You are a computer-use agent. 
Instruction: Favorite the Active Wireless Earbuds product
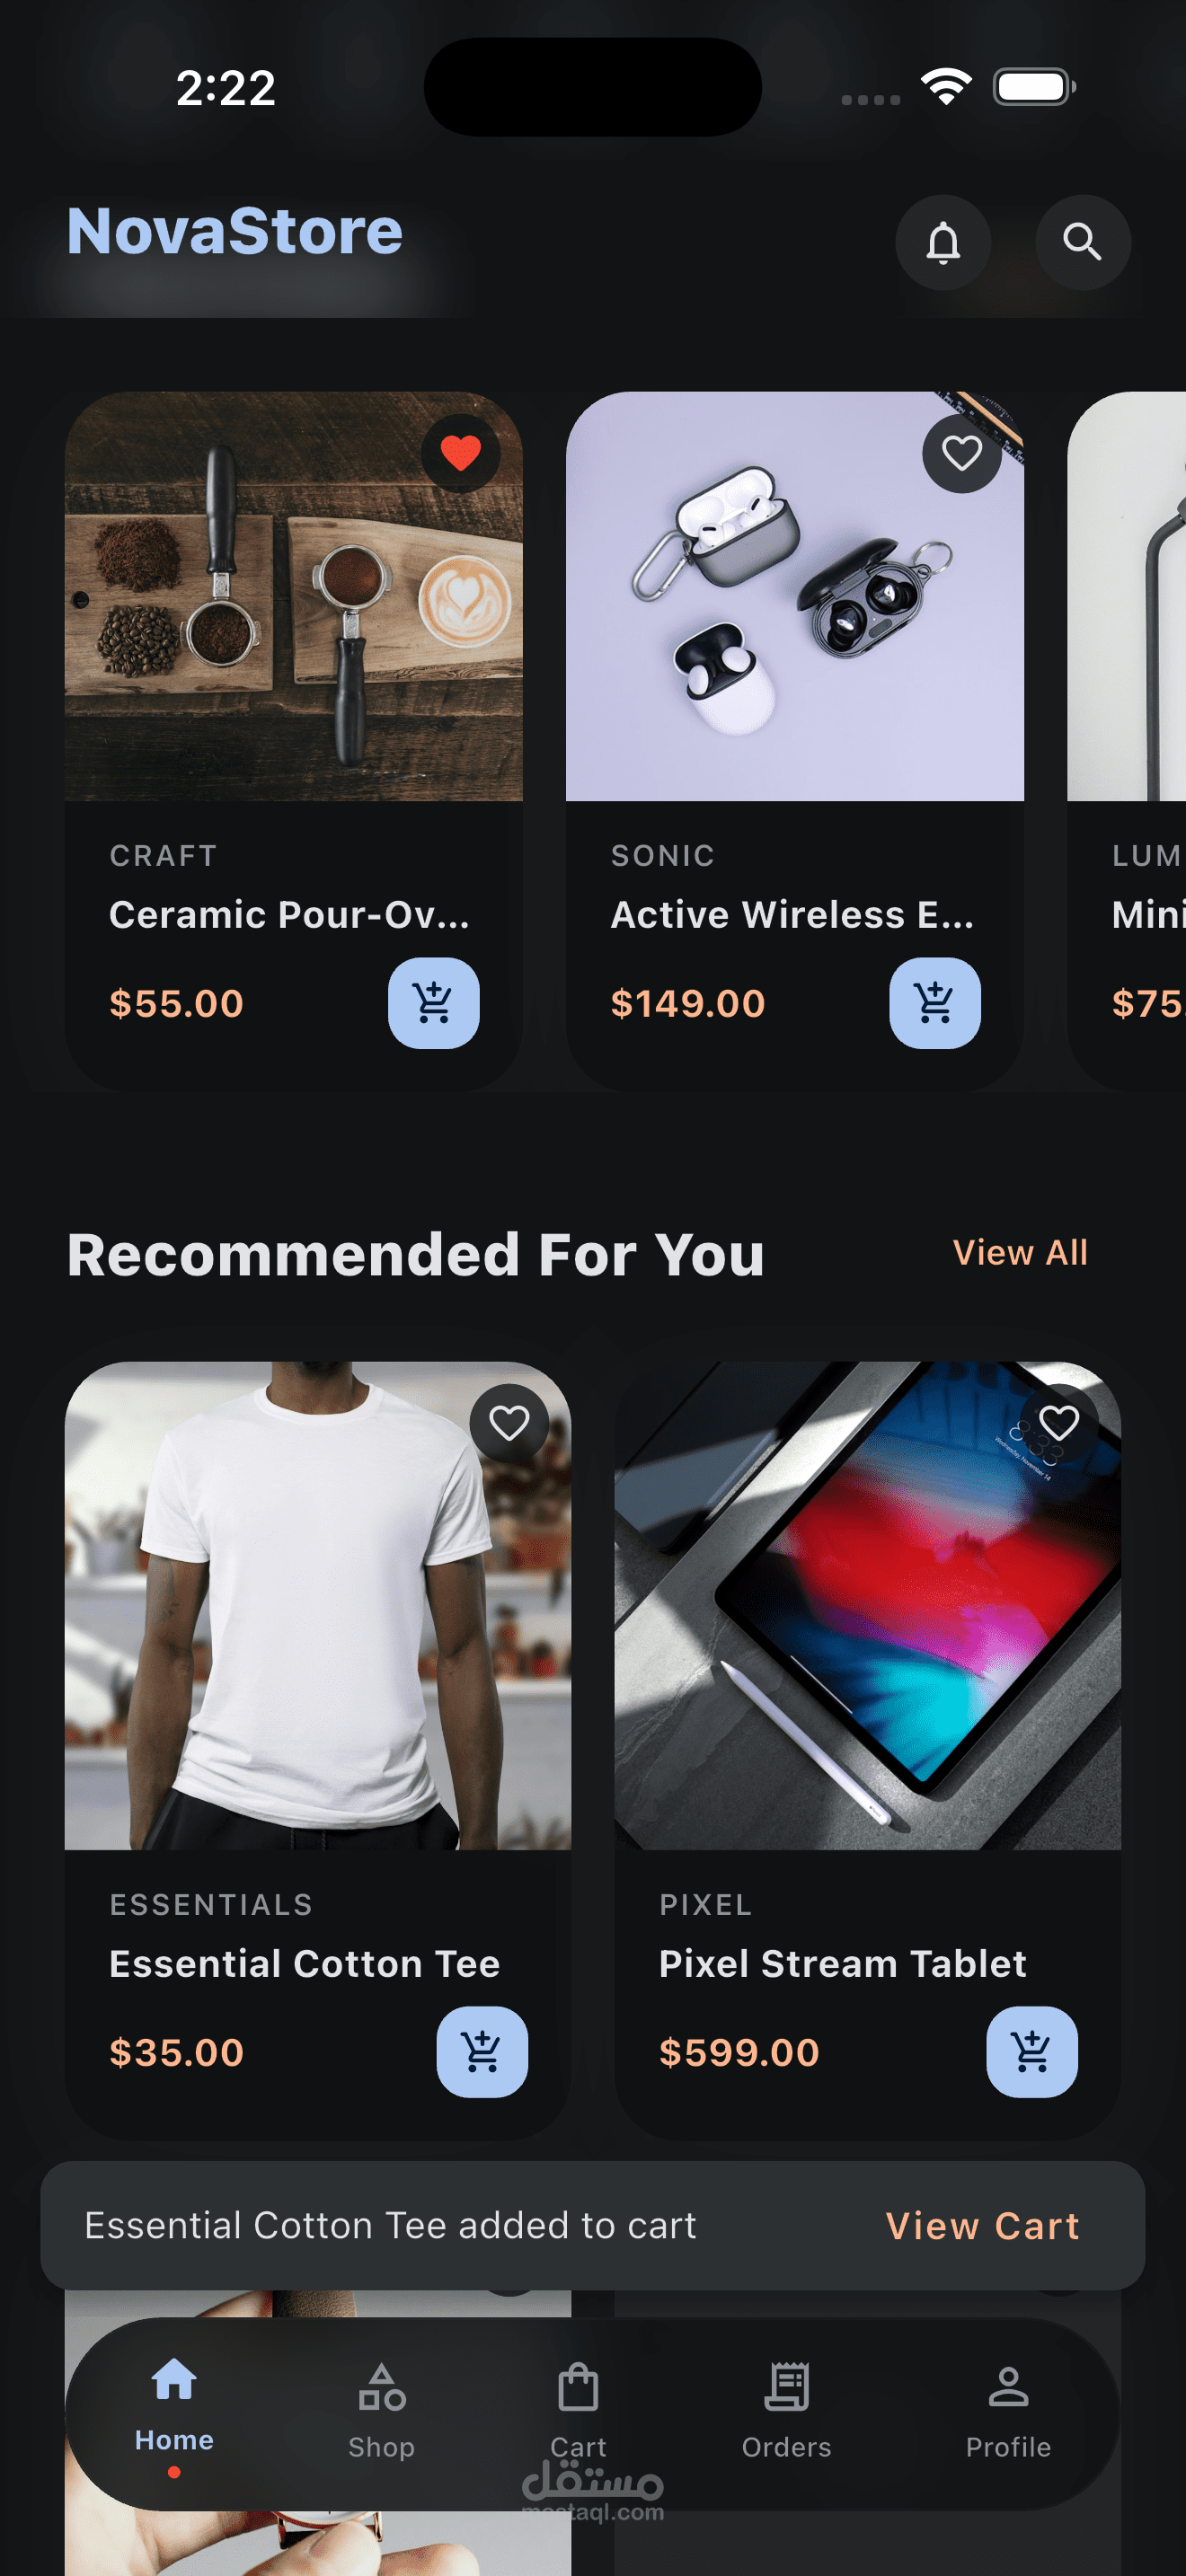[x=961, y=453]
